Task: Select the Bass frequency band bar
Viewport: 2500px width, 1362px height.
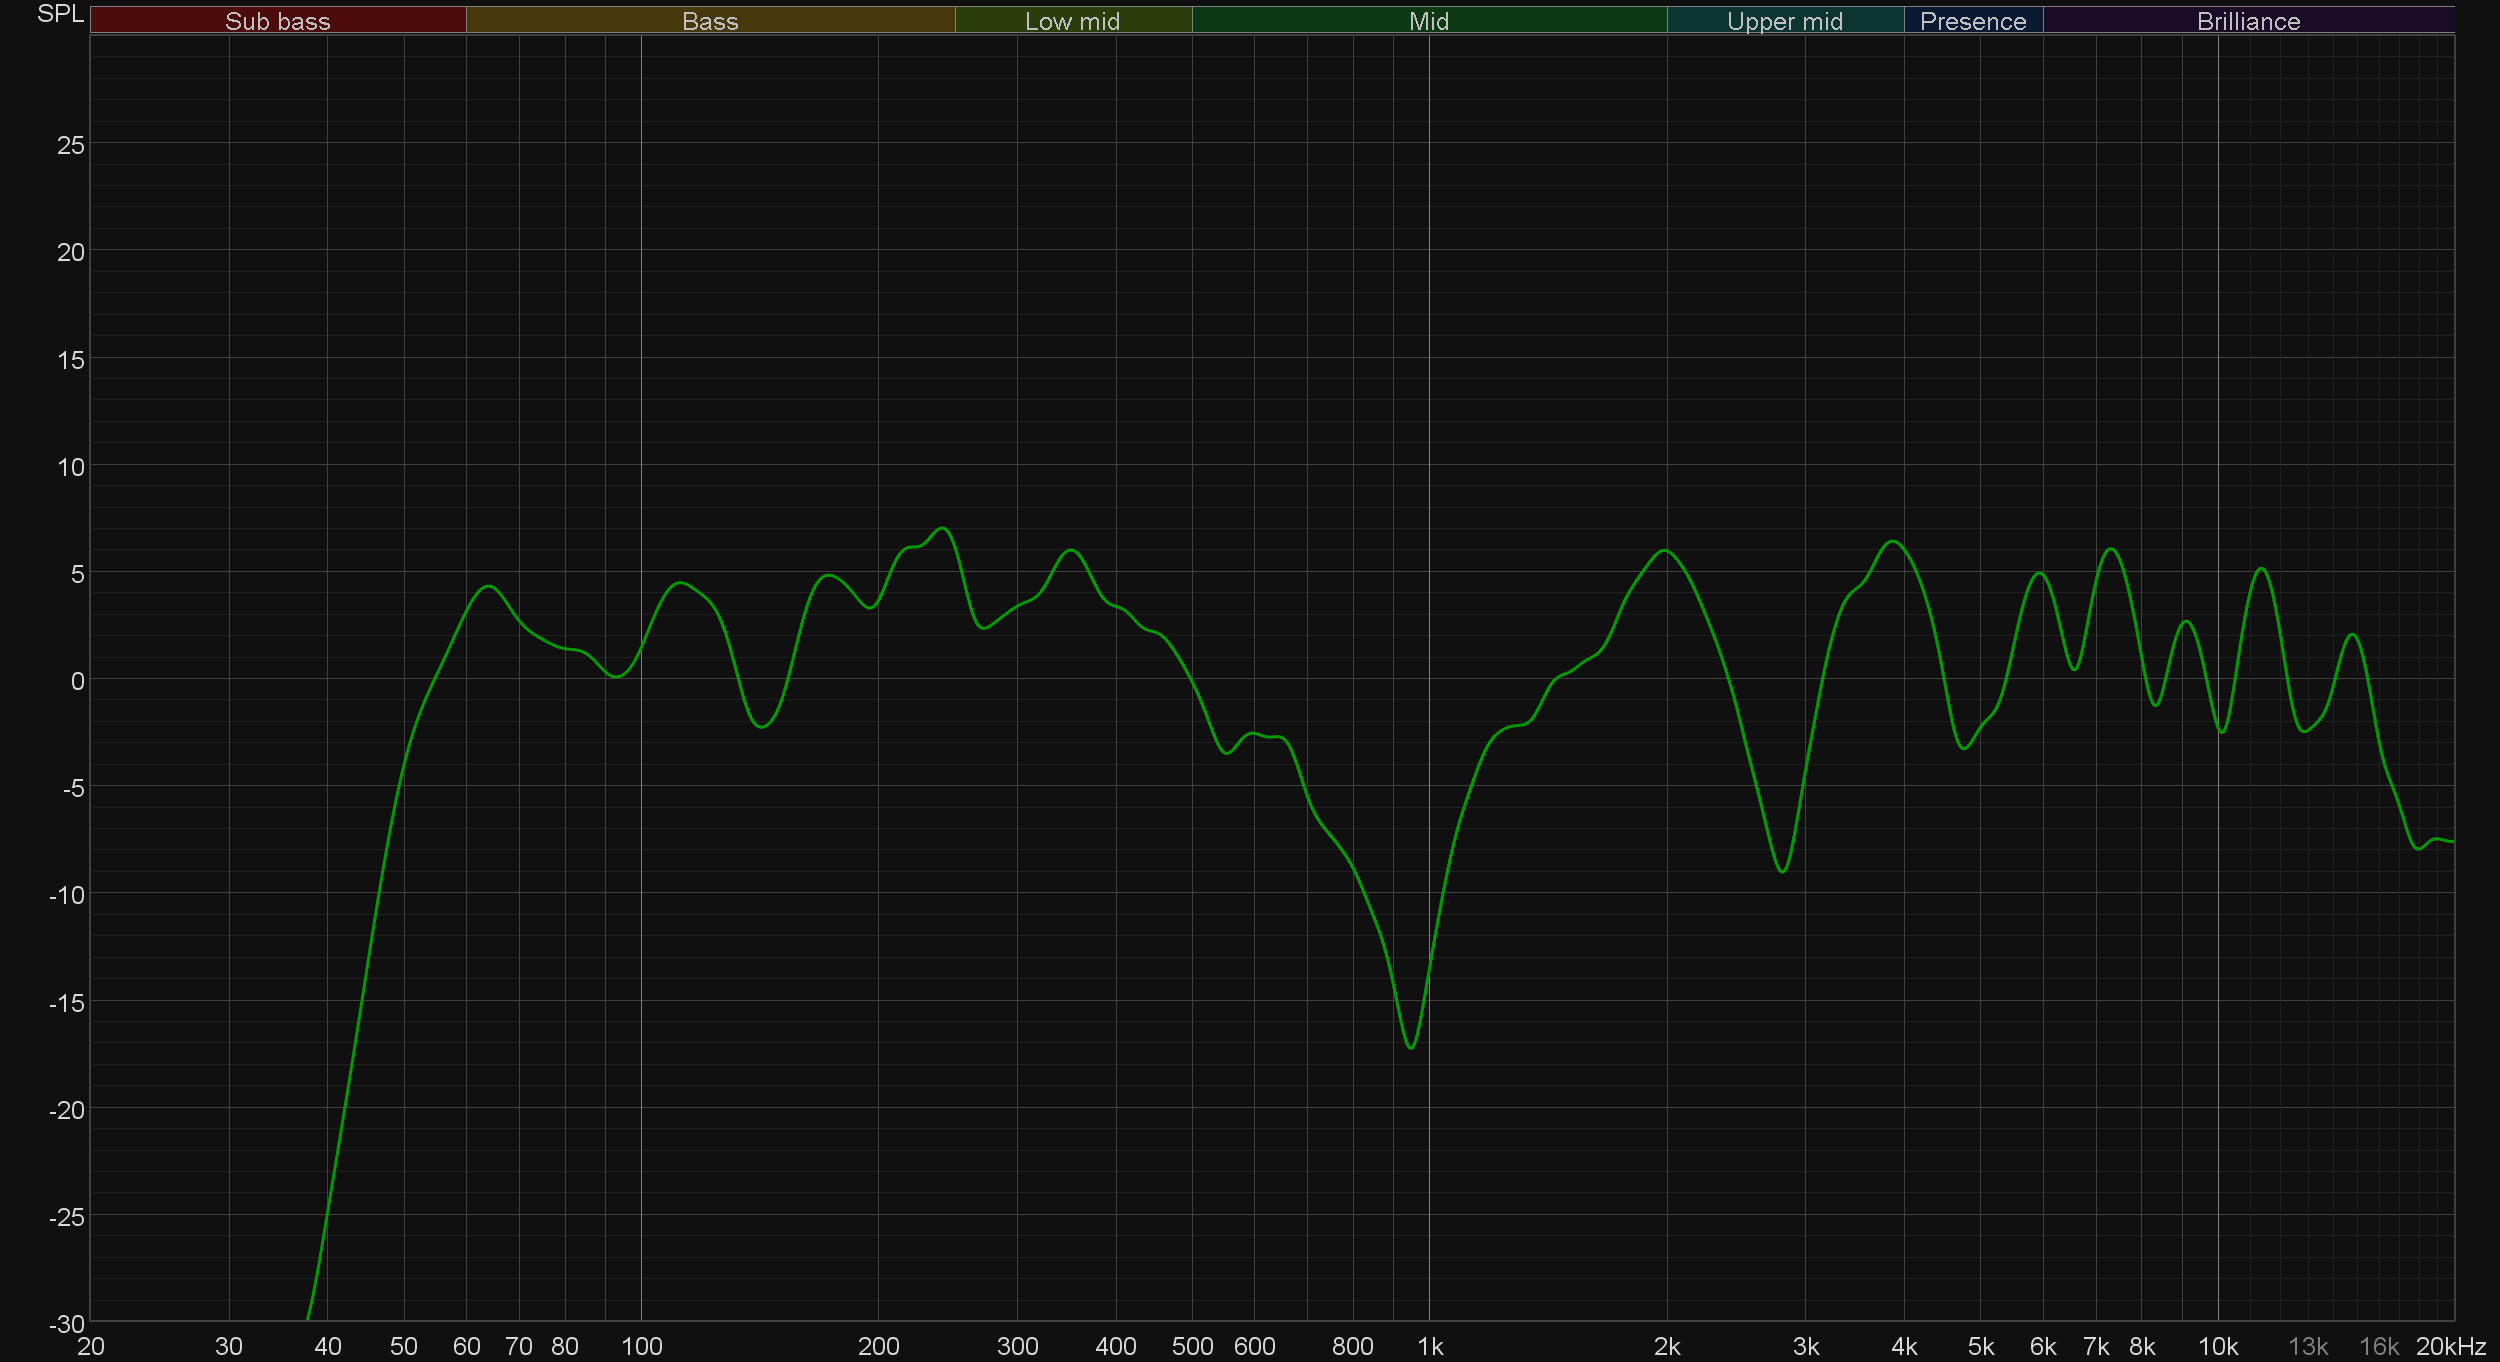Action: click(x=710, y=21)
